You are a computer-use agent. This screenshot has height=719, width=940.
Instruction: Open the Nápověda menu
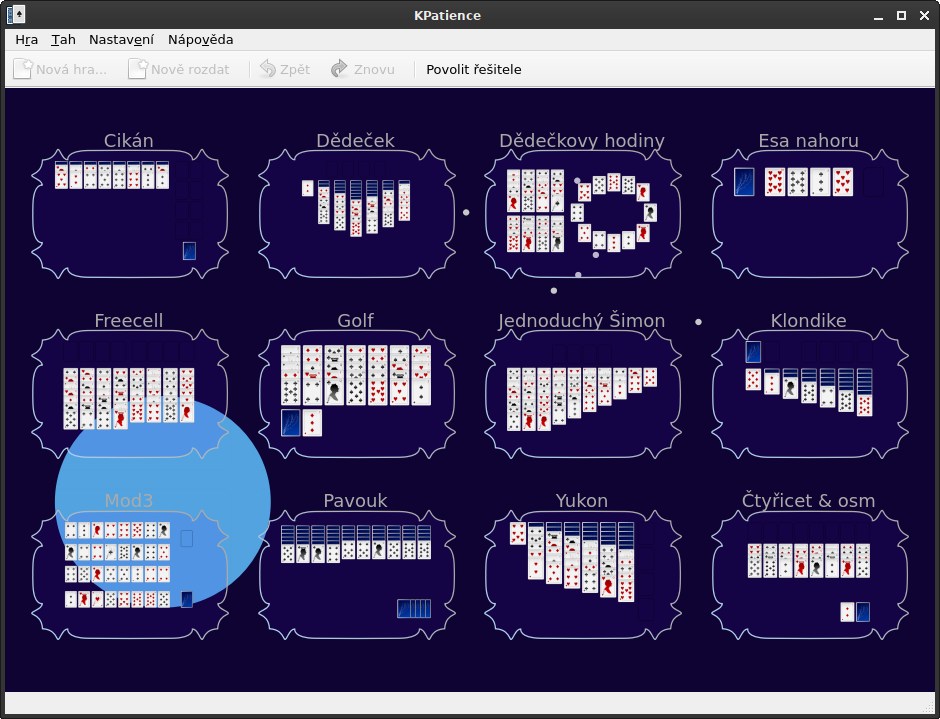point(200,40)
